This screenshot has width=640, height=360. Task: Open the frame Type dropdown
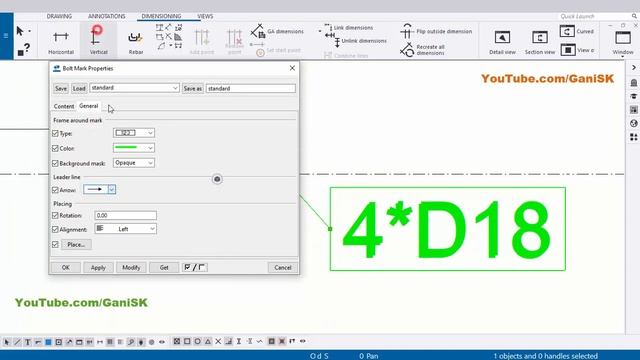(x=134, y=133)
